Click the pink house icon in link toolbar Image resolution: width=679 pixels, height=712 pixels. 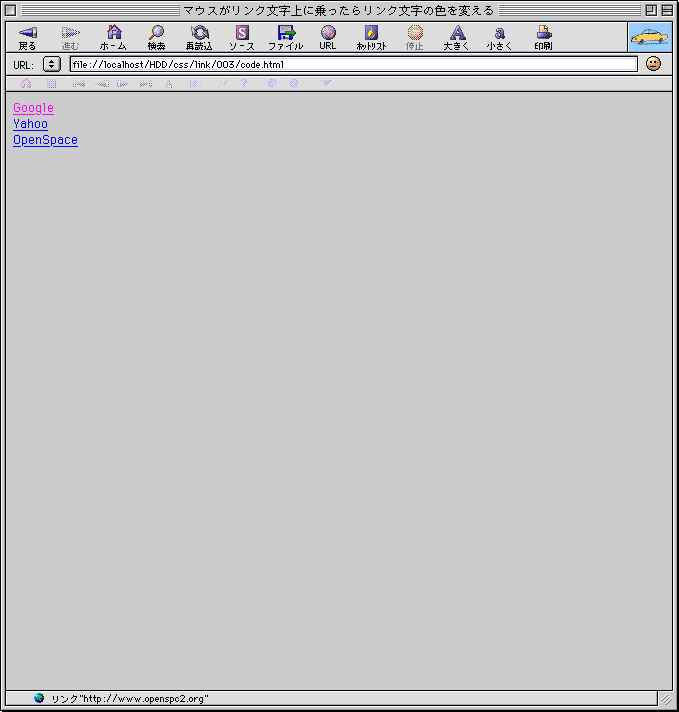(x=26, y=84)
